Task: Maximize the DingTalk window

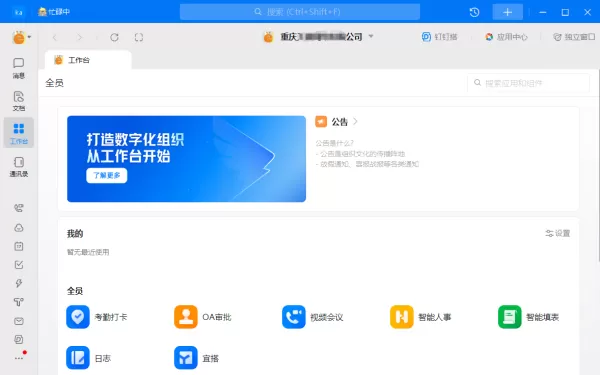Action: point(565,12)
